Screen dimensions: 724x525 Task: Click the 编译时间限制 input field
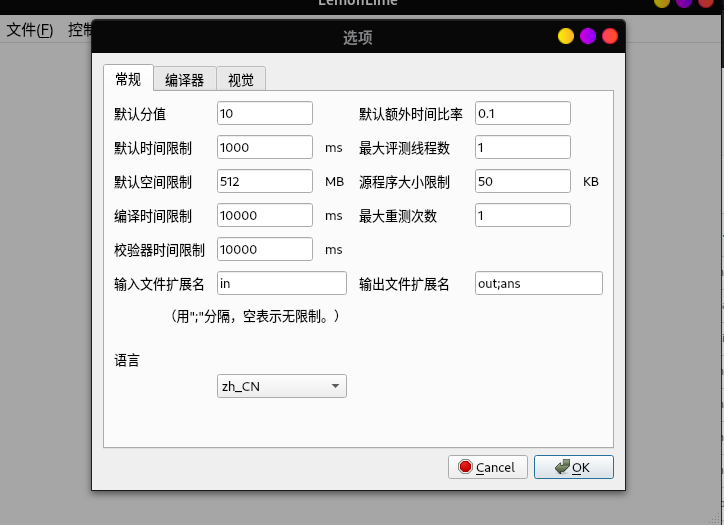pos(265,215)
